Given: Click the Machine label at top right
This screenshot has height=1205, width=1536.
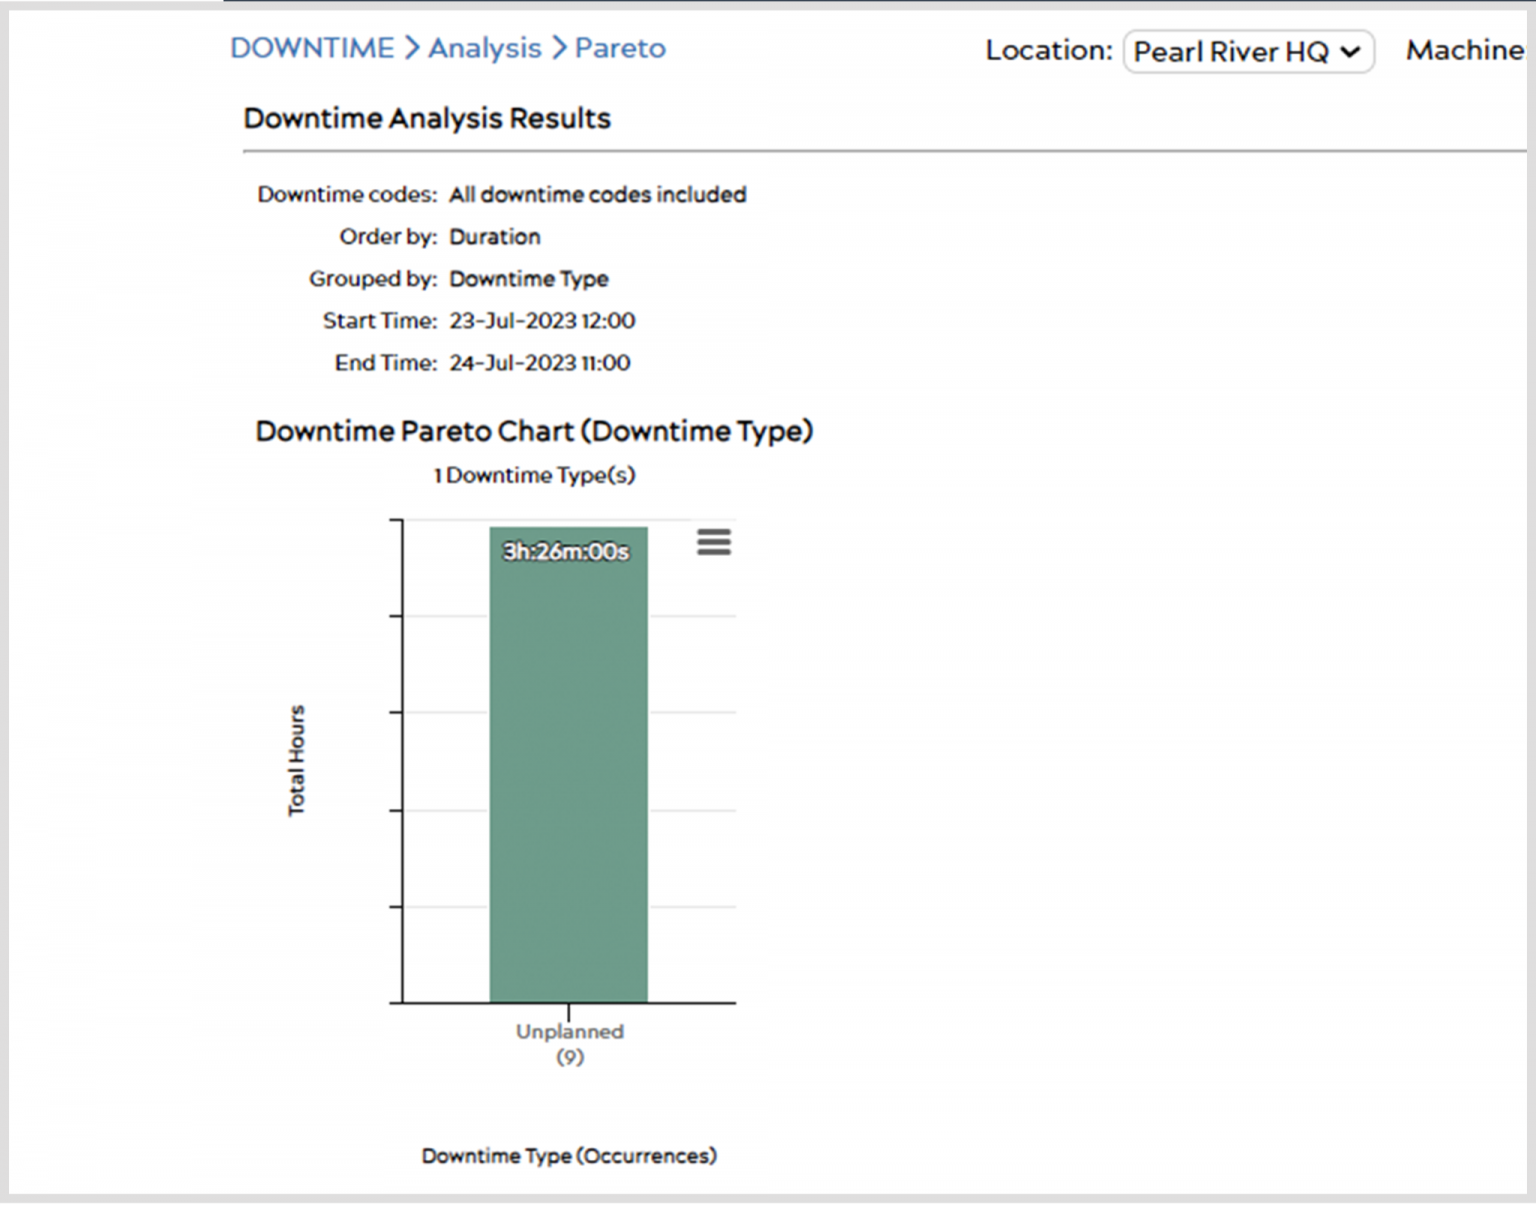Looking at the screenshot, I should pyautogui.click(x=1465, y=50).
